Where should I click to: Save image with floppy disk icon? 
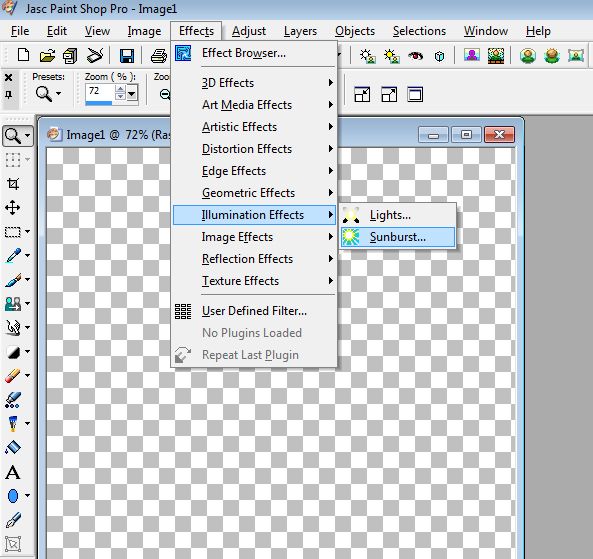click(127, 56)
